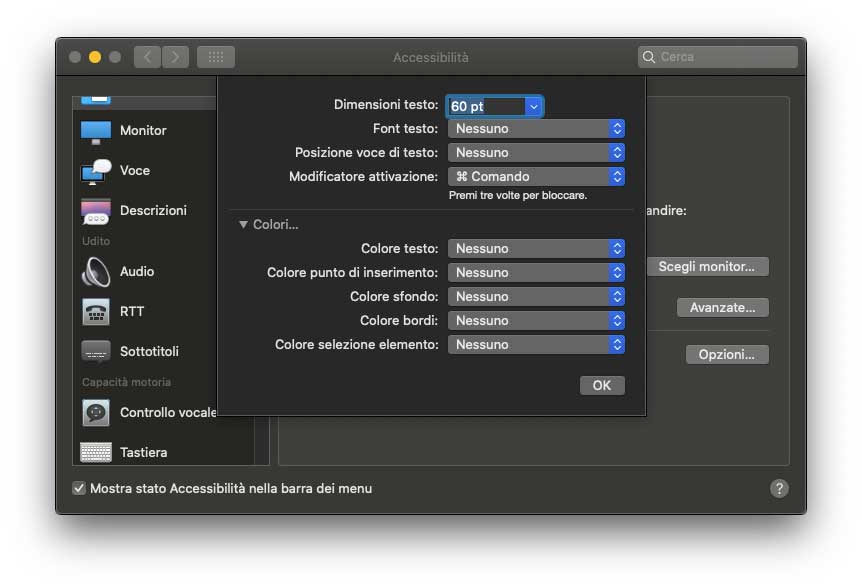Show all preferences grid icon

pyautogui.click(x=216, y=57)
